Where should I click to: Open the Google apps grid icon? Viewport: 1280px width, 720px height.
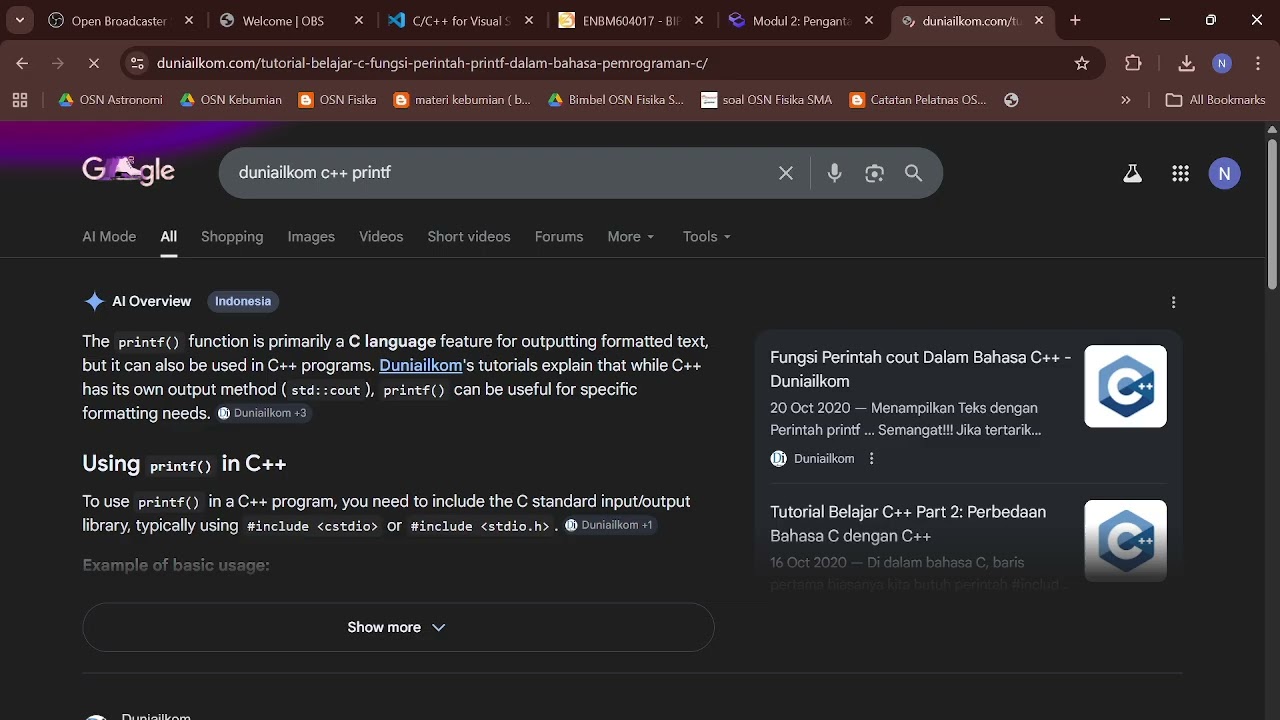(1180, 174)
